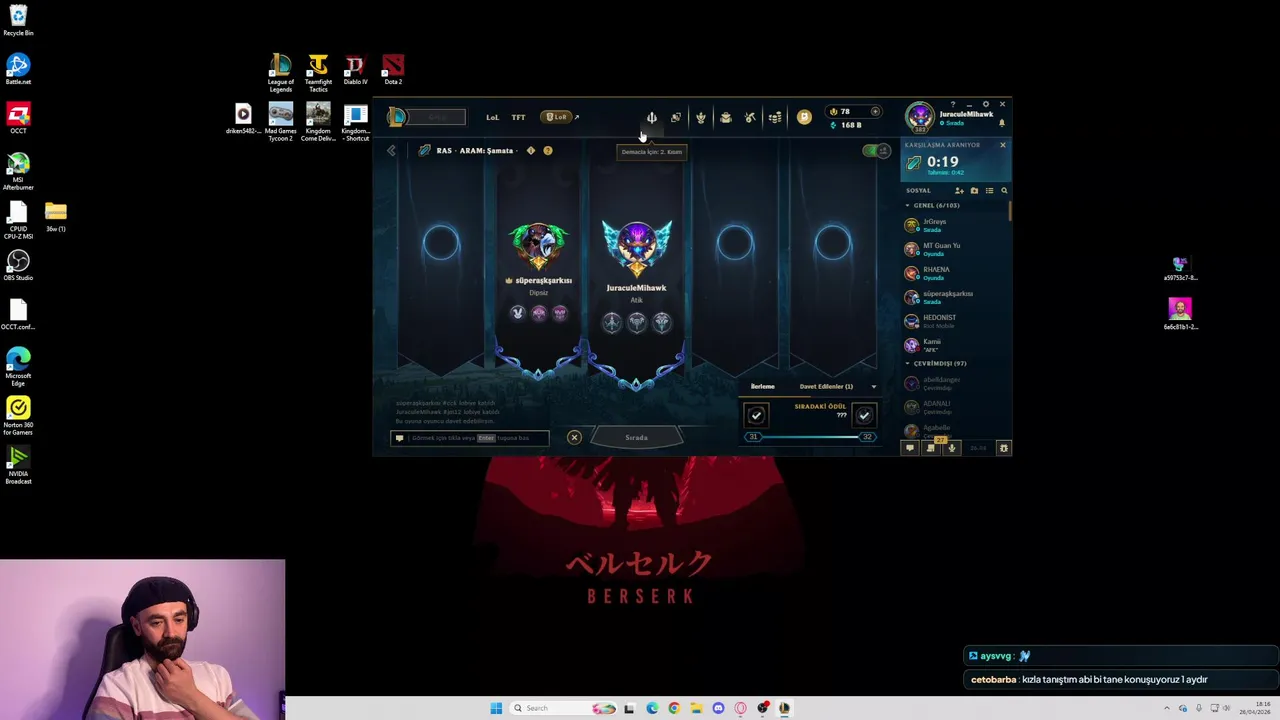Switch to the LoL tab
Viewport: 1280px width, 720px height.
point(492,117)
